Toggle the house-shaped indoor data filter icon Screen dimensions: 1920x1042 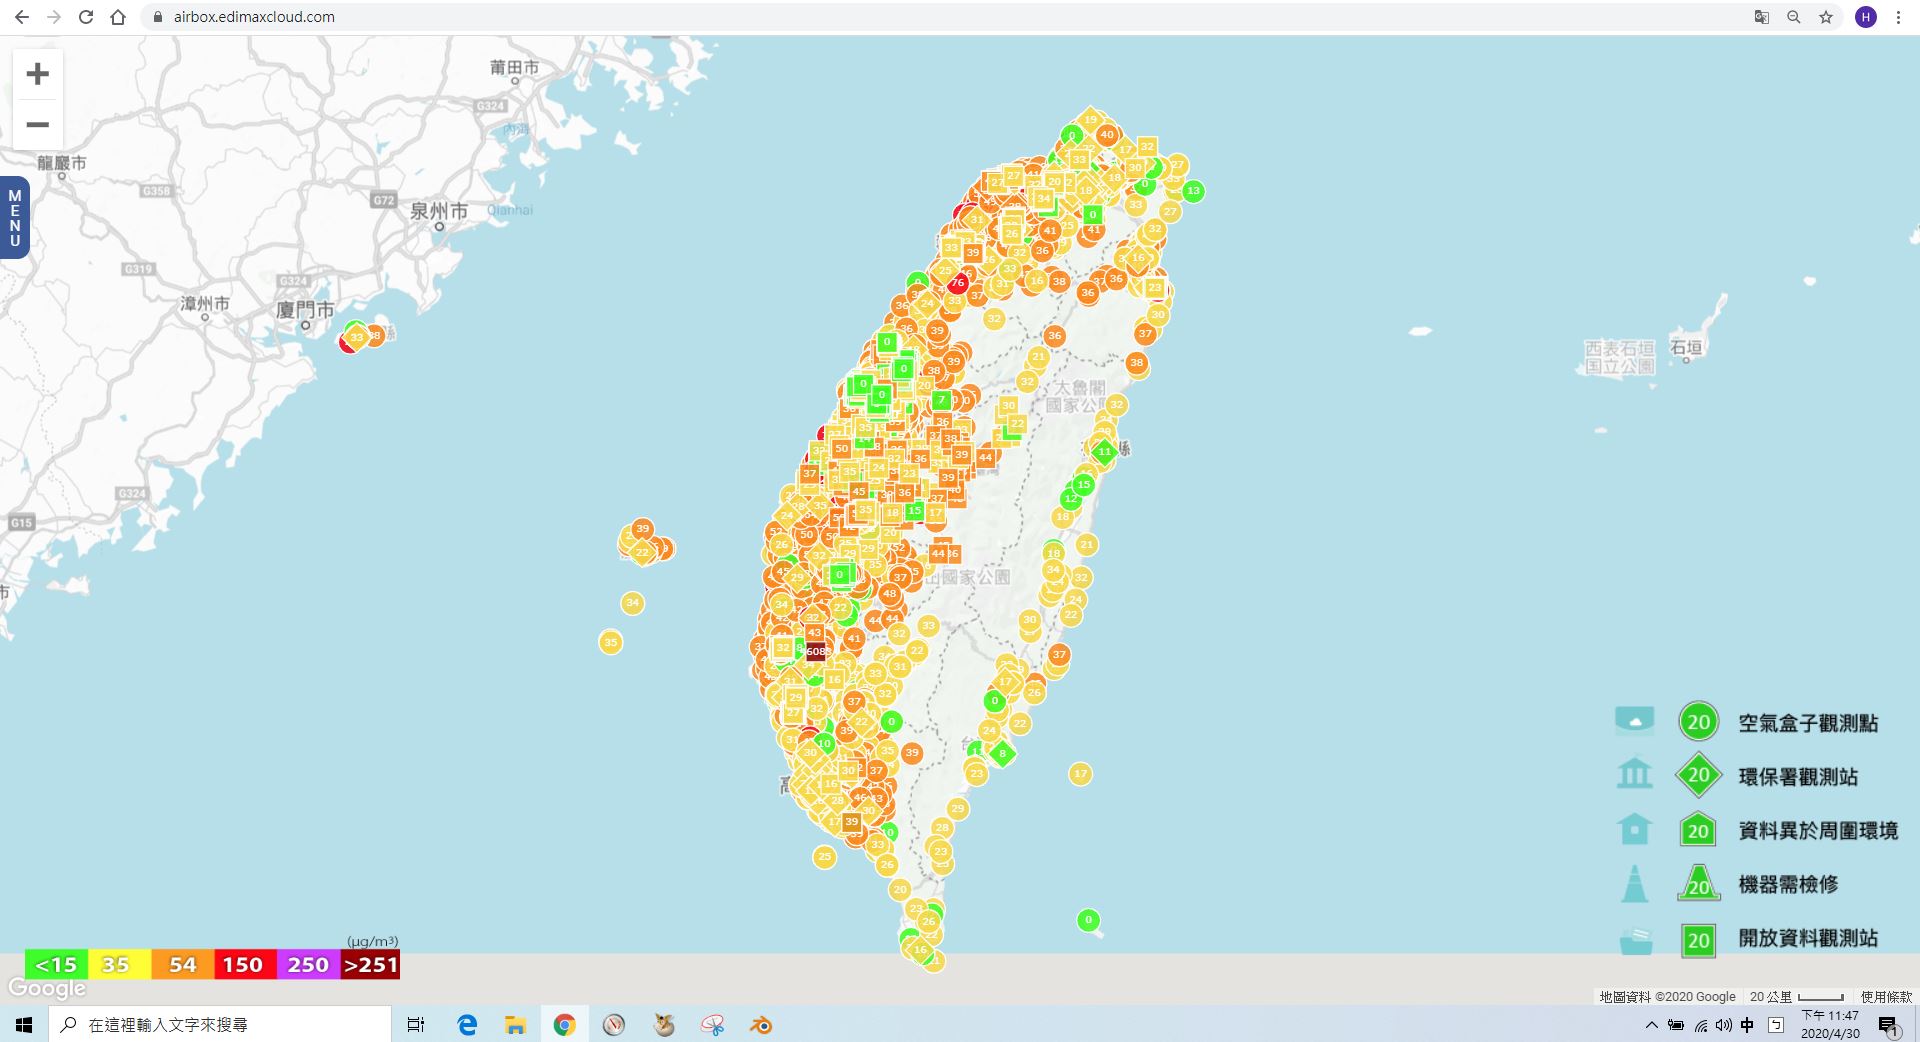(1634, 828)
